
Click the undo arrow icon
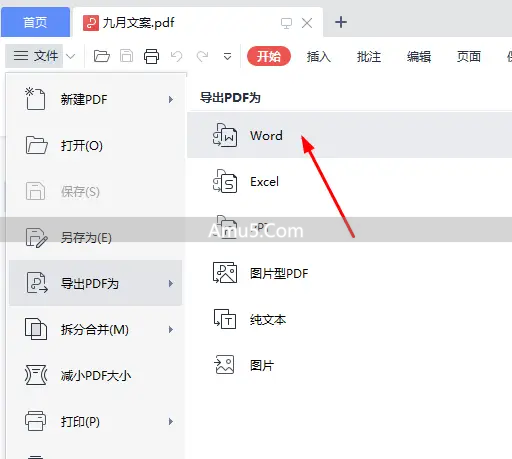pyautogui.click(x=176, y=56)
